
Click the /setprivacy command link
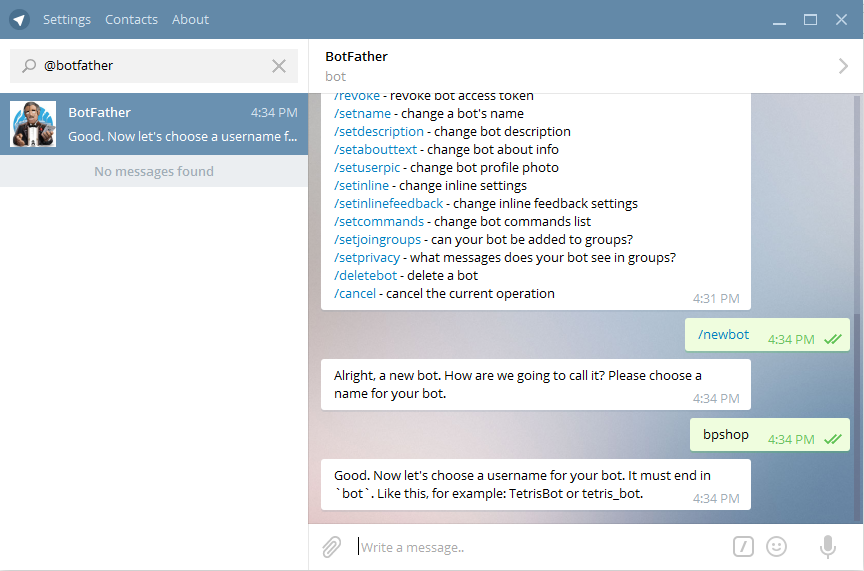(366, 258)
